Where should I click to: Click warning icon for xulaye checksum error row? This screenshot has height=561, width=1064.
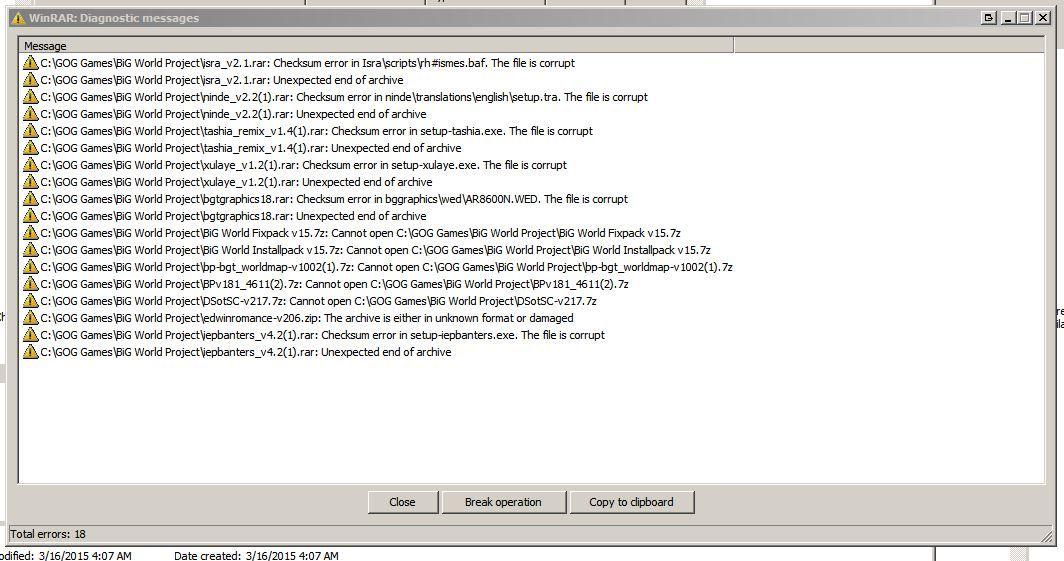30,164
